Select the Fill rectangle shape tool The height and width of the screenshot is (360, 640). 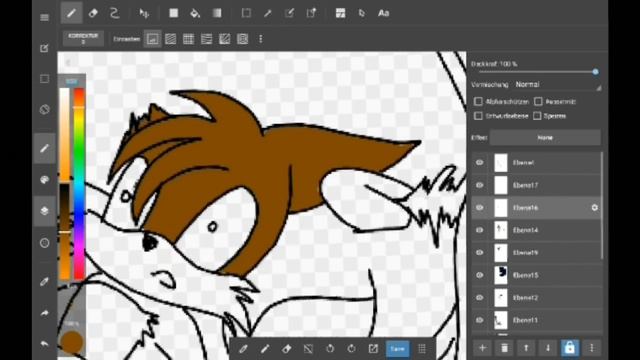pos(173,13)
